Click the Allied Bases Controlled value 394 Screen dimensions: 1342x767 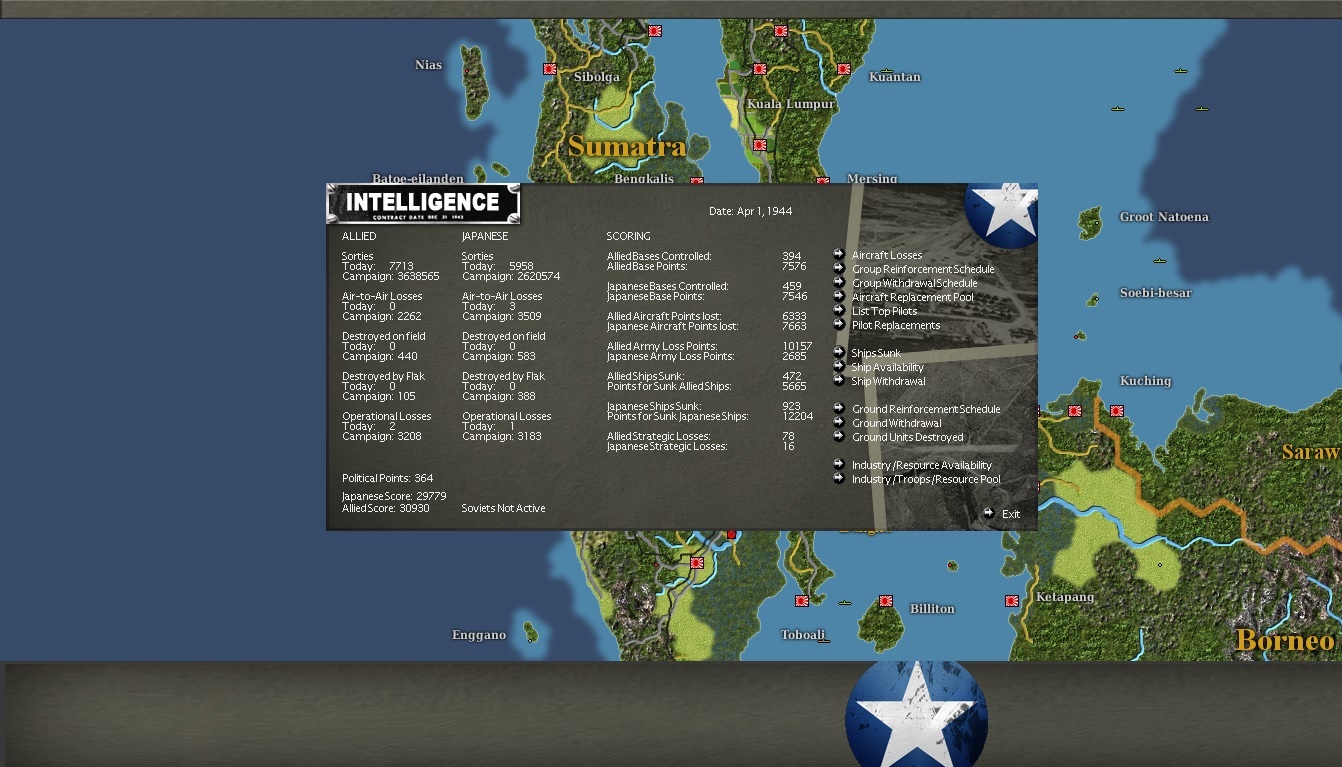pyautogui.click(x=792, y=256)
